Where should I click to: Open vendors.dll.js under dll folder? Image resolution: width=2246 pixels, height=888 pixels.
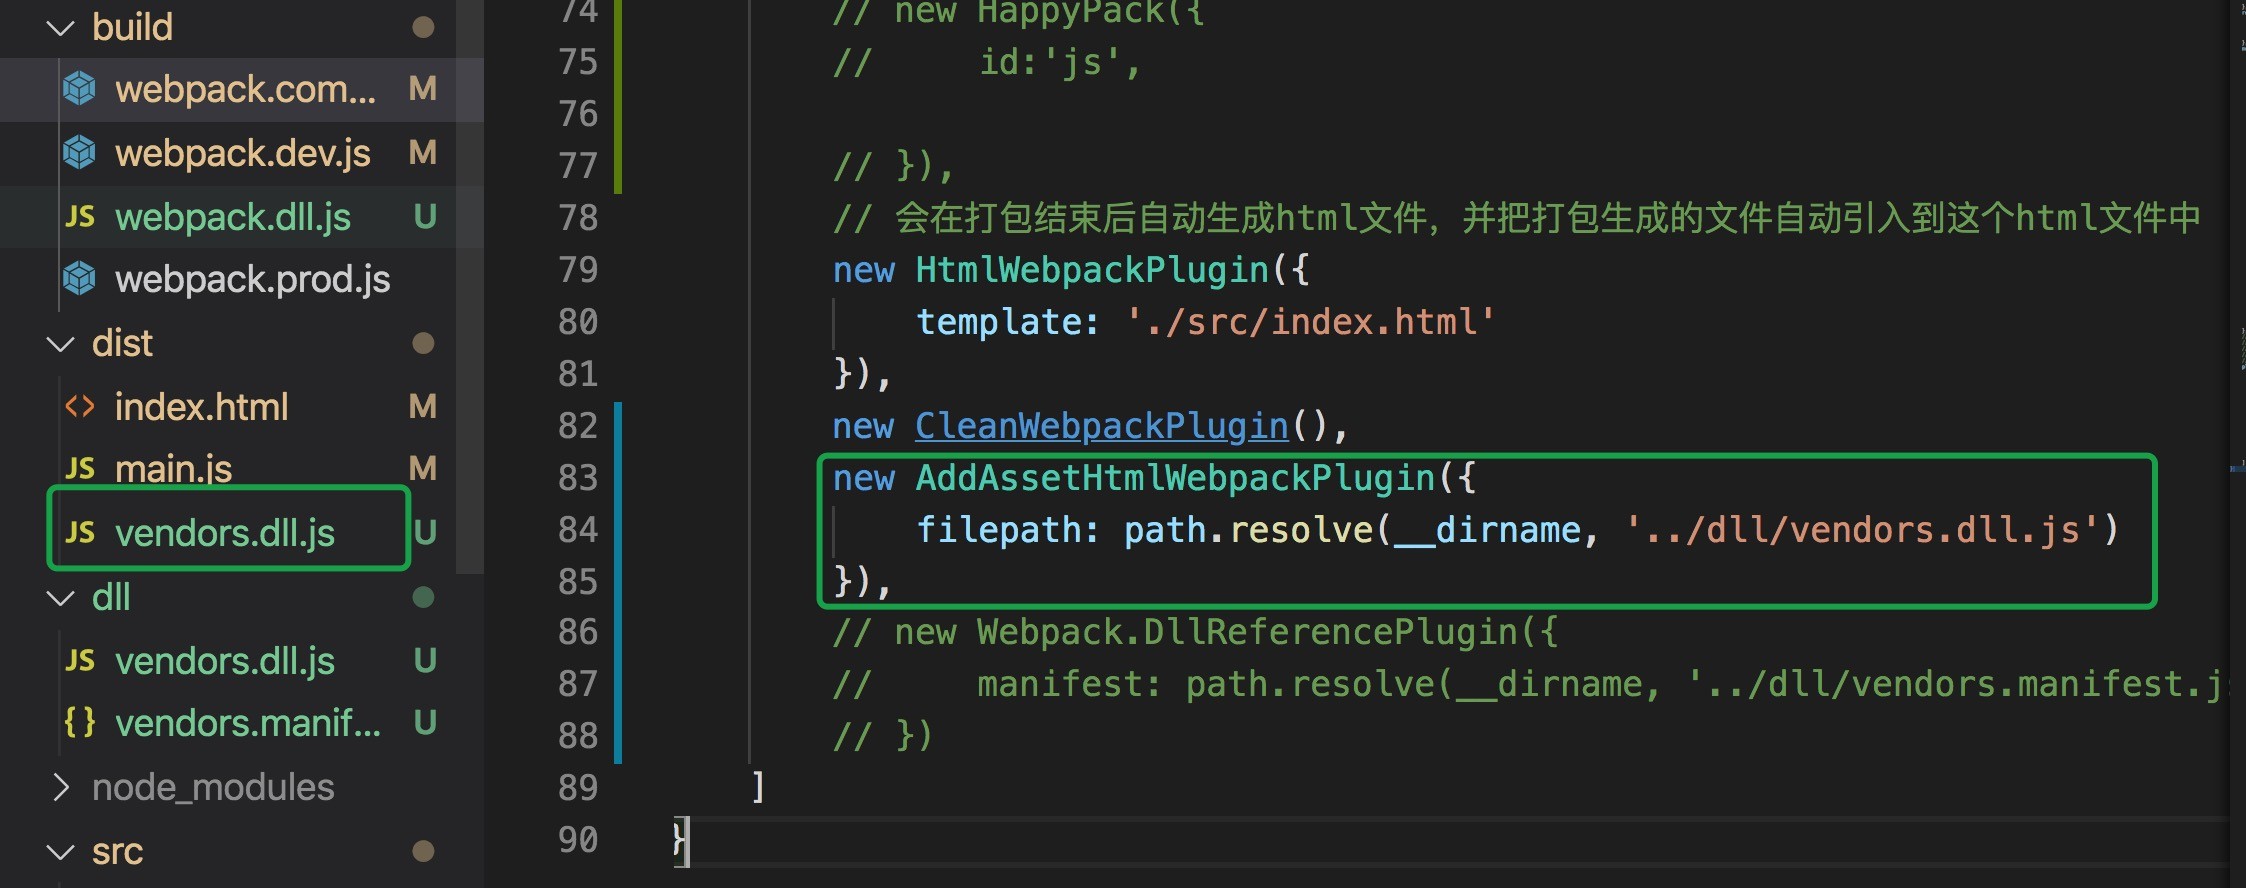[x=225, y=661]
